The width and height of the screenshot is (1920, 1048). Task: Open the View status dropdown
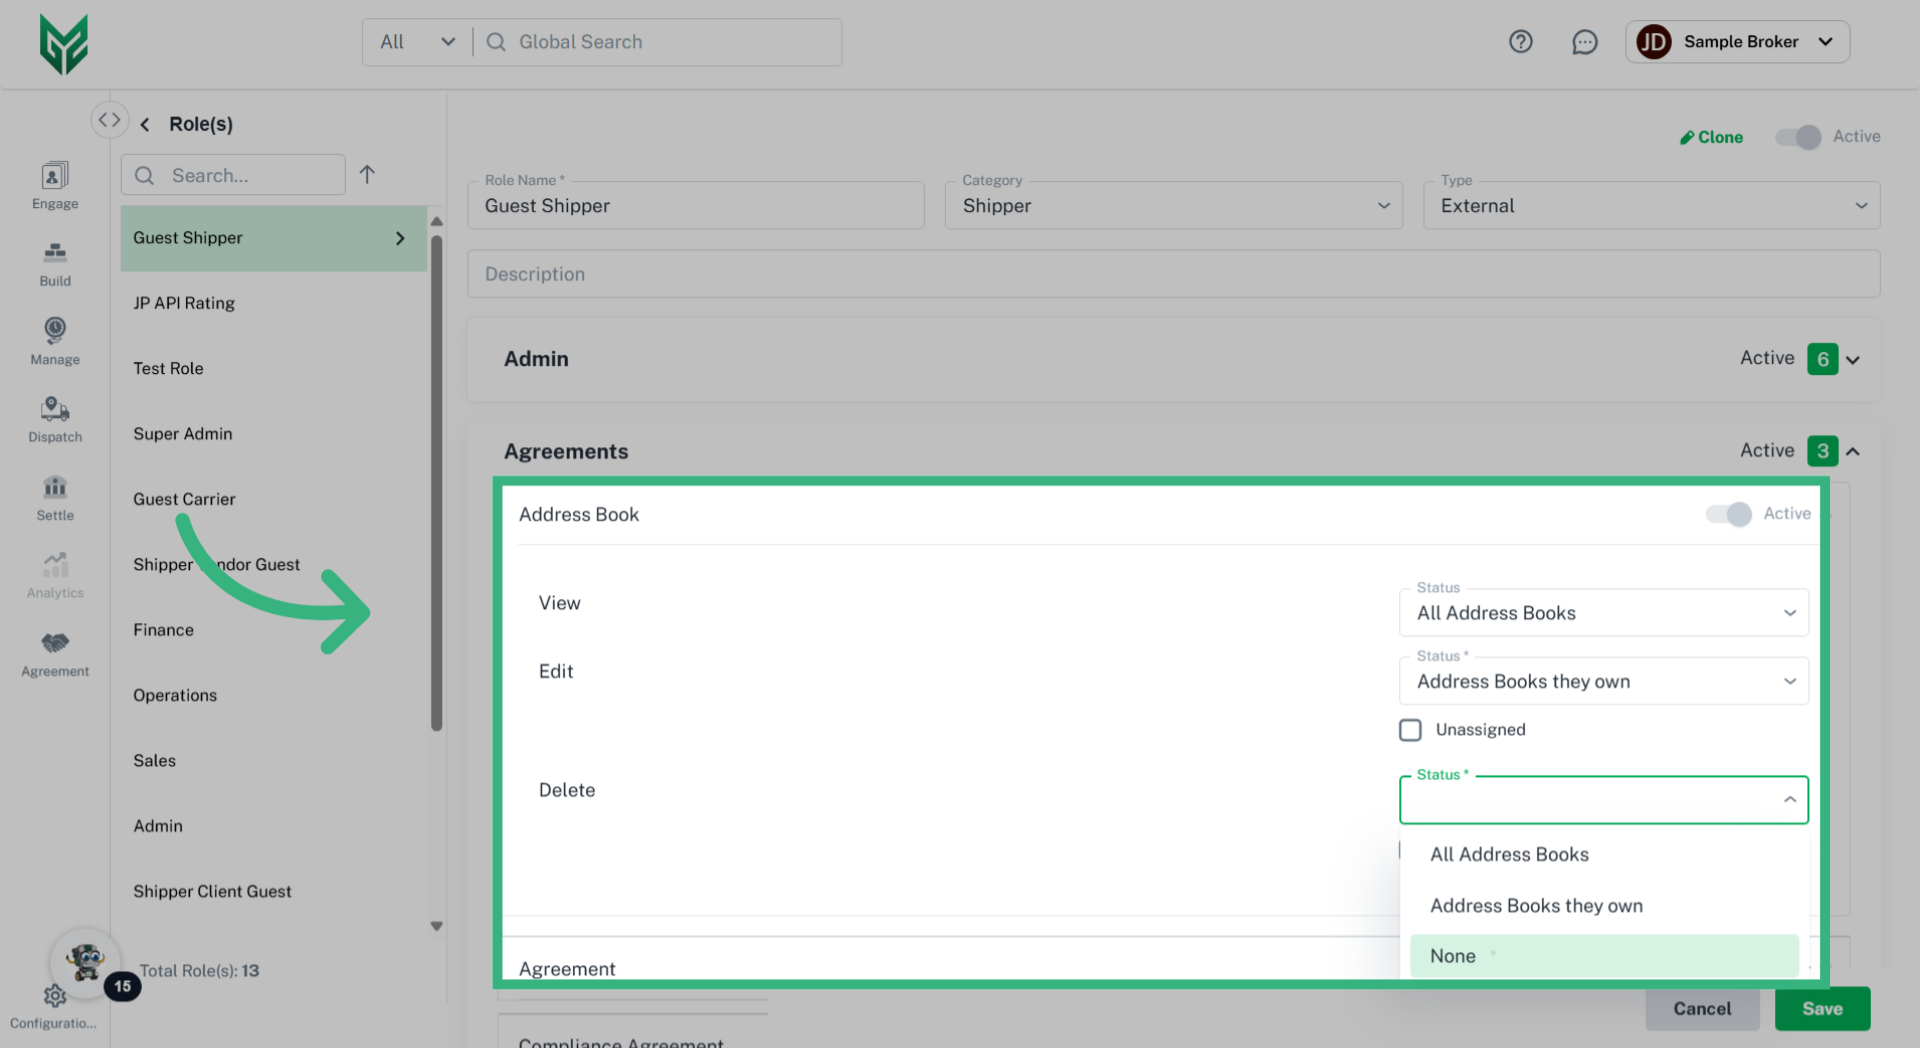coord(1603,613)
